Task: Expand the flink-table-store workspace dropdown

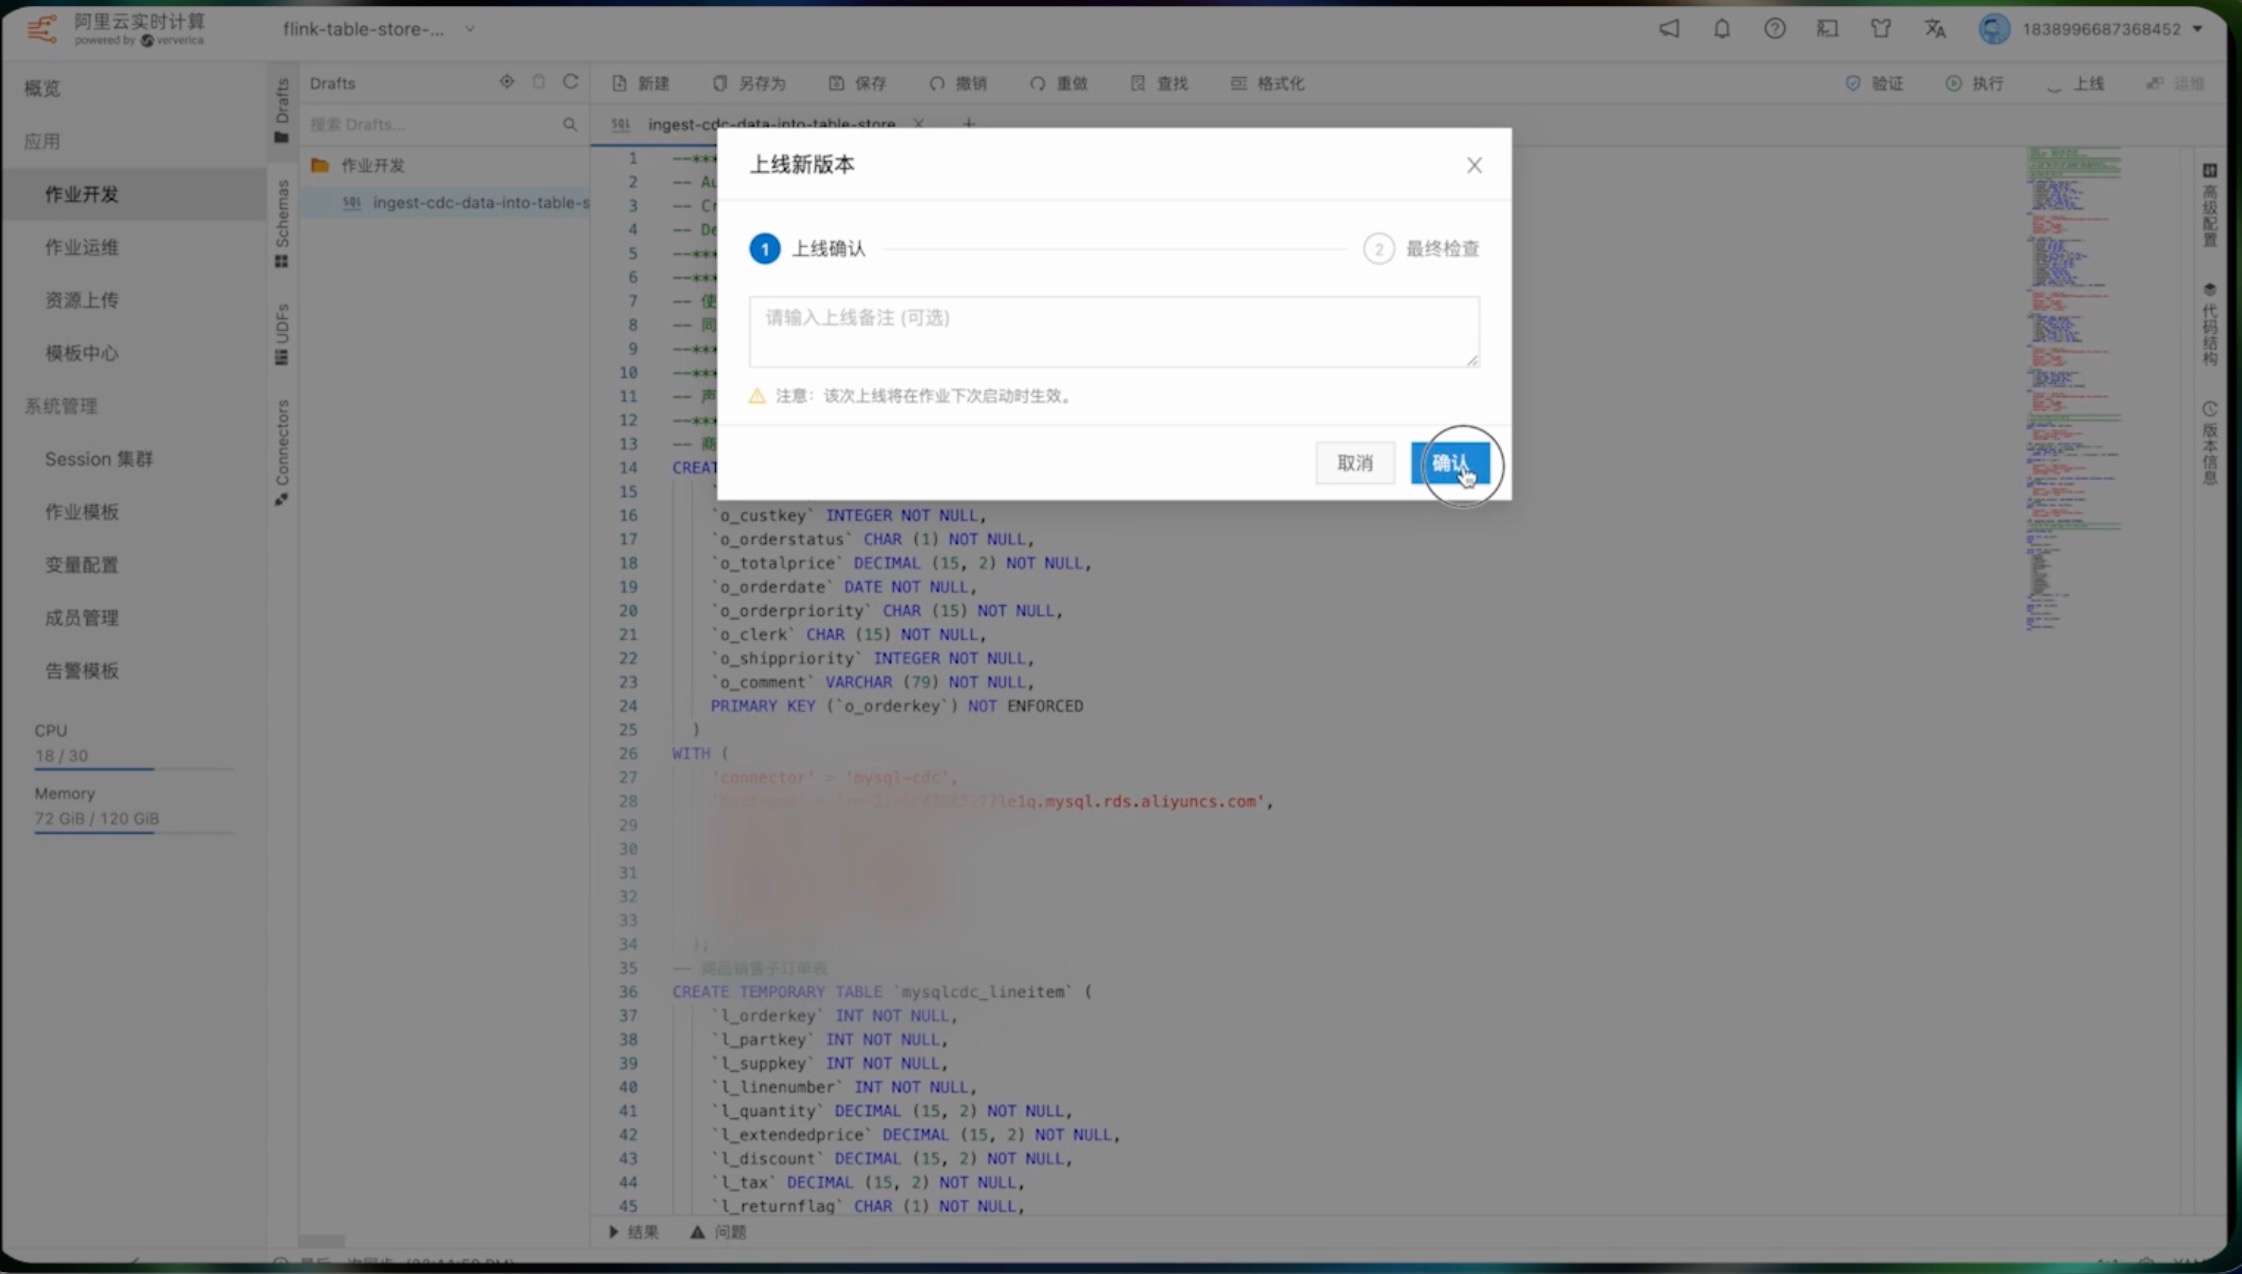Action: coord(469,29)
